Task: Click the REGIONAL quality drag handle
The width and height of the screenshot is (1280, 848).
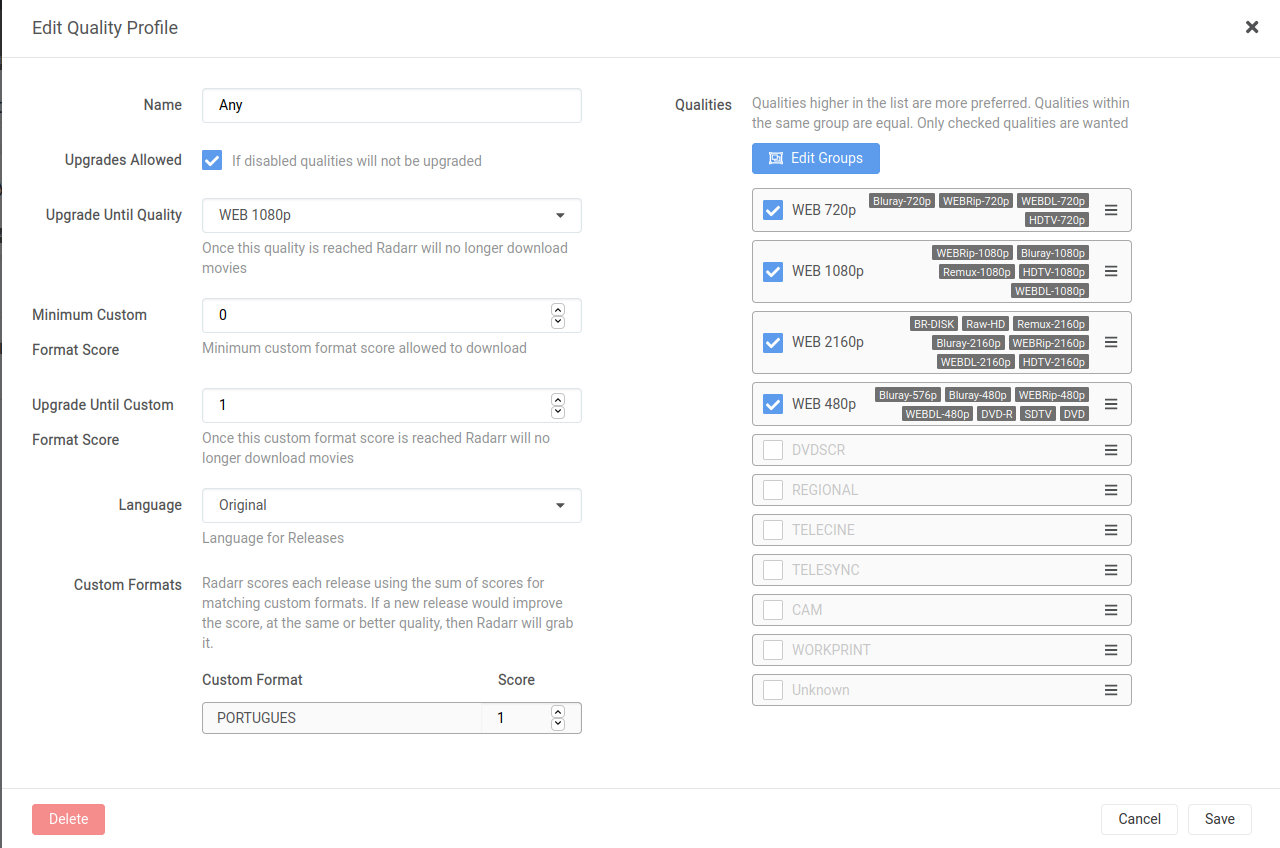Action: pyautogui.click(x=1110, y=489)
